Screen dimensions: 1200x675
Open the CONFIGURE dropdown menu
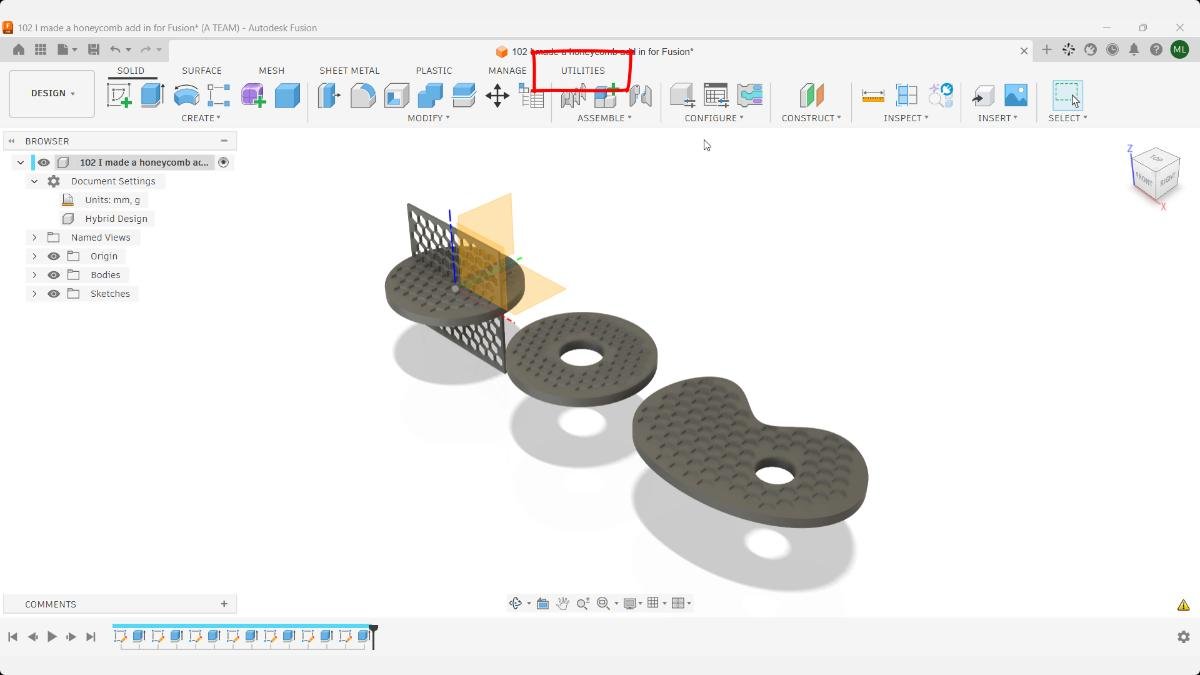714,118
